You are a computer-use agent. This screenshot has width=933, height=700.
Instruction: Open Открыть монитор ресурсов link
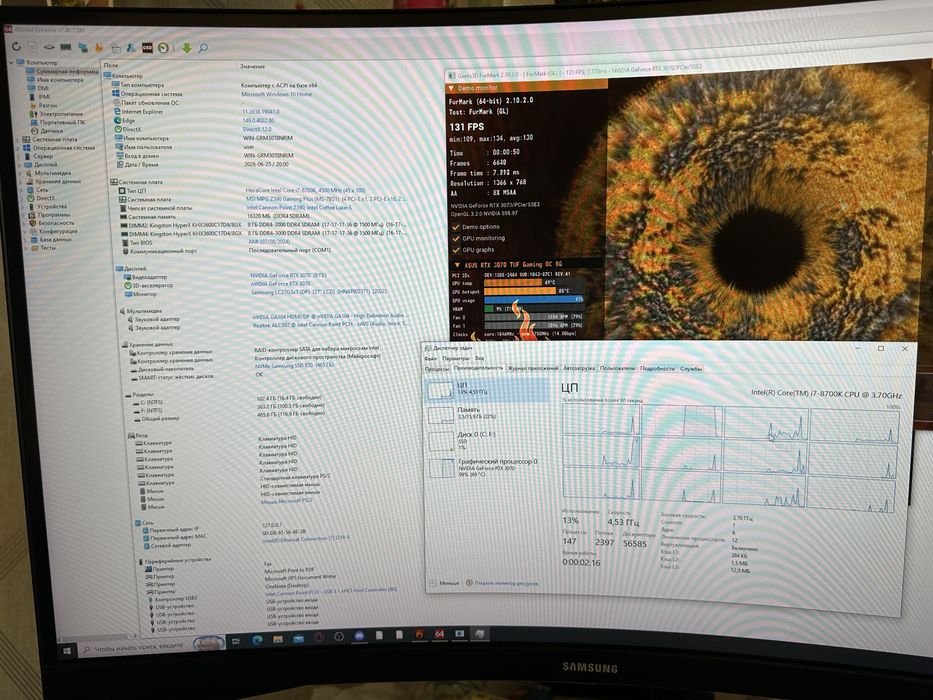pyautogui.click(x=502, y=583)
